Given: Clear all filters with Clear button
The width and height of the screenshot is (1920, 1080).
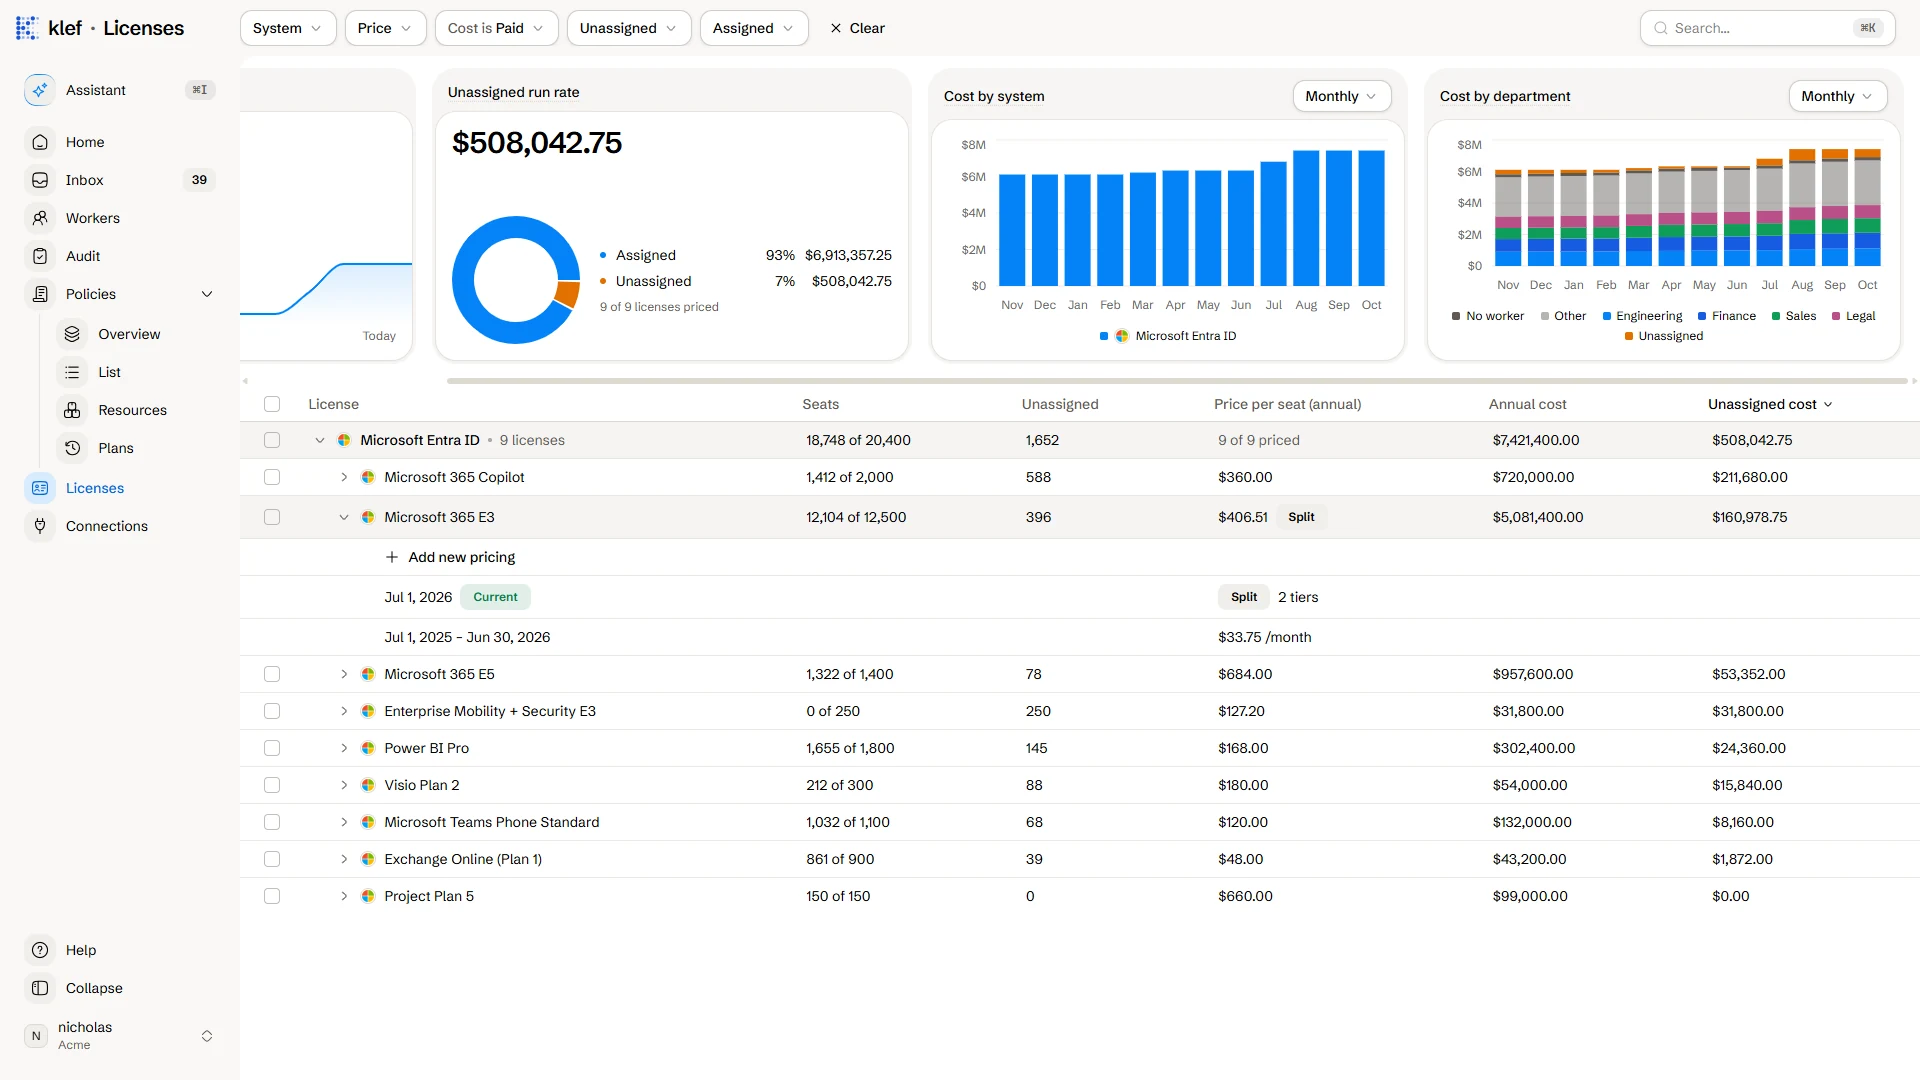Looking at the screenshot, I should tap(858, 28).
